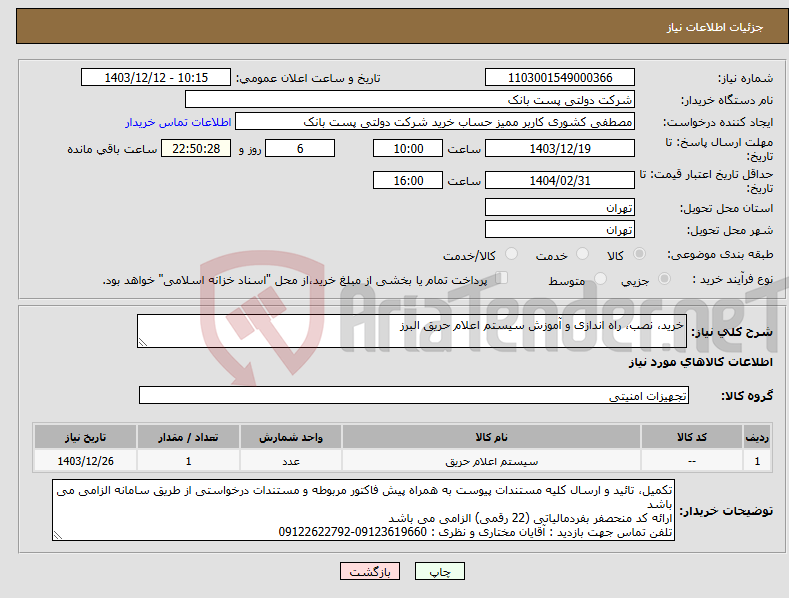Viewport: 789px width, 598px height.
Task: Click the buyer notes text area
Action: (x=363, y=510)
